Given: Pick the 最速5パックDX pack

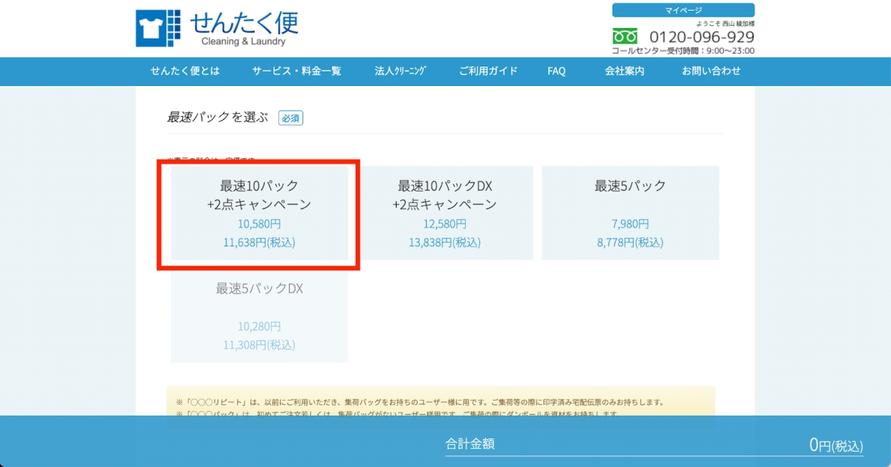Looking at the screenshot, I should point(259,315).
